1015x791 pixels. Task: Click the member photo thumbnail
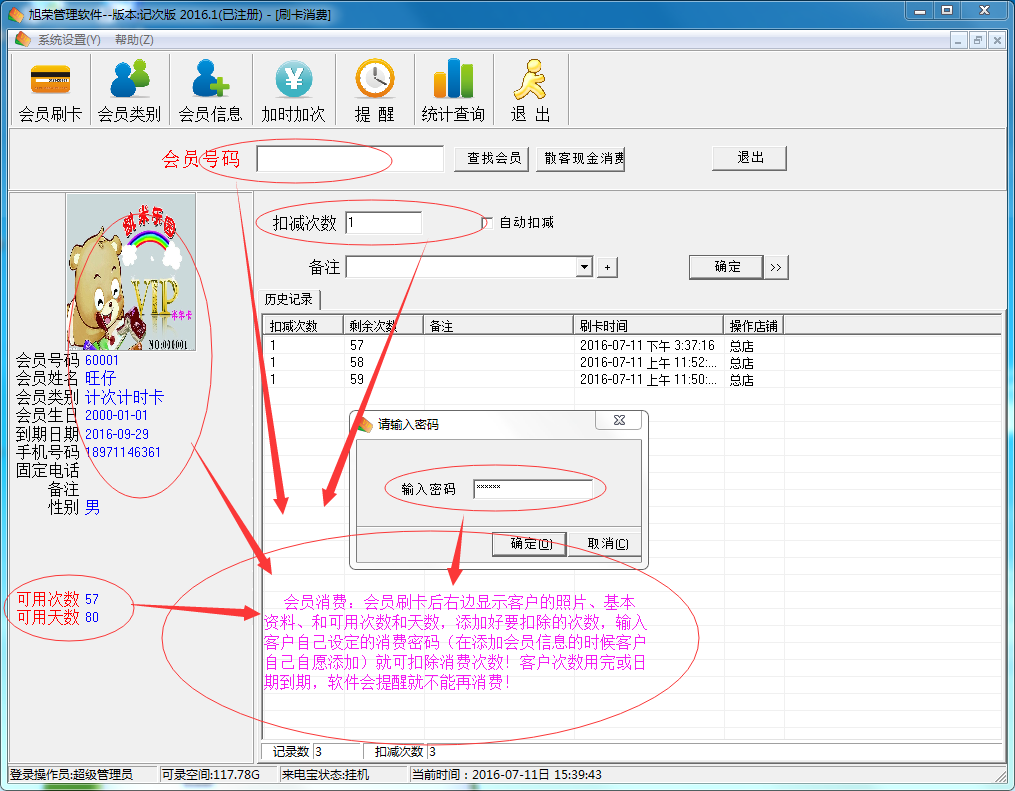[130, 270]
